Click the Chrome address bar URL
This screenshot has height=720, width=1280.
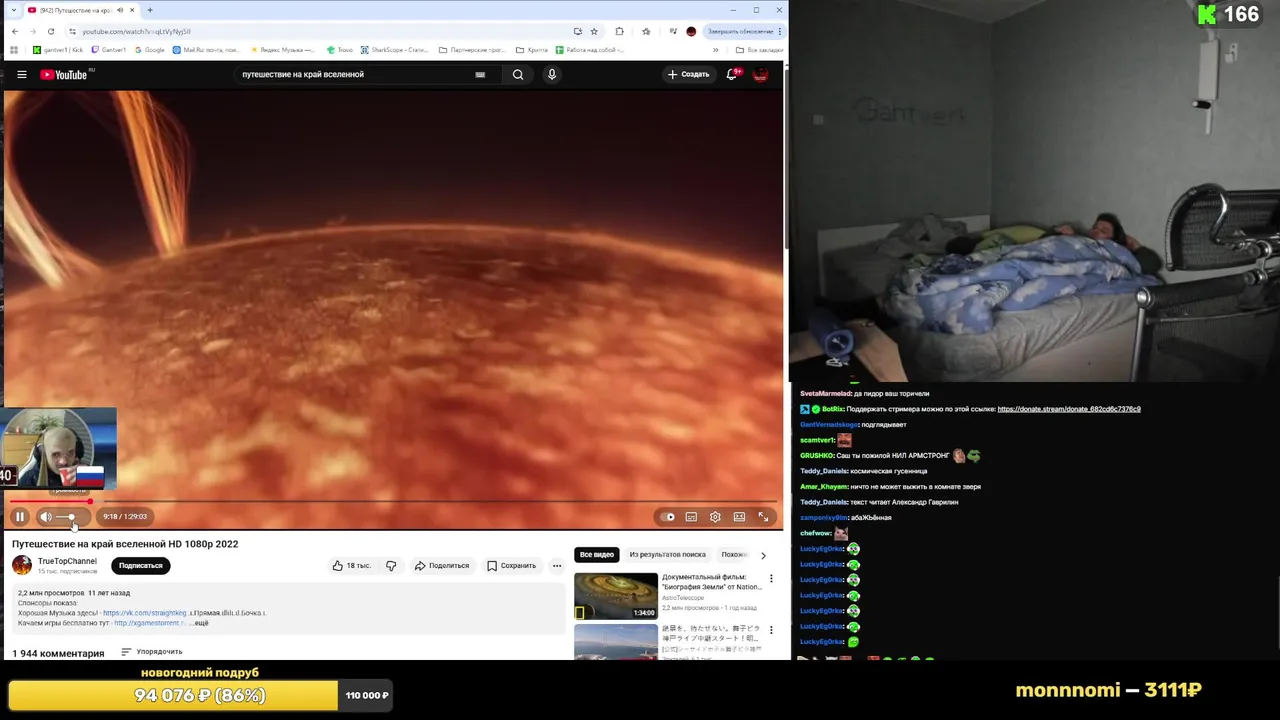pos(136,31)
